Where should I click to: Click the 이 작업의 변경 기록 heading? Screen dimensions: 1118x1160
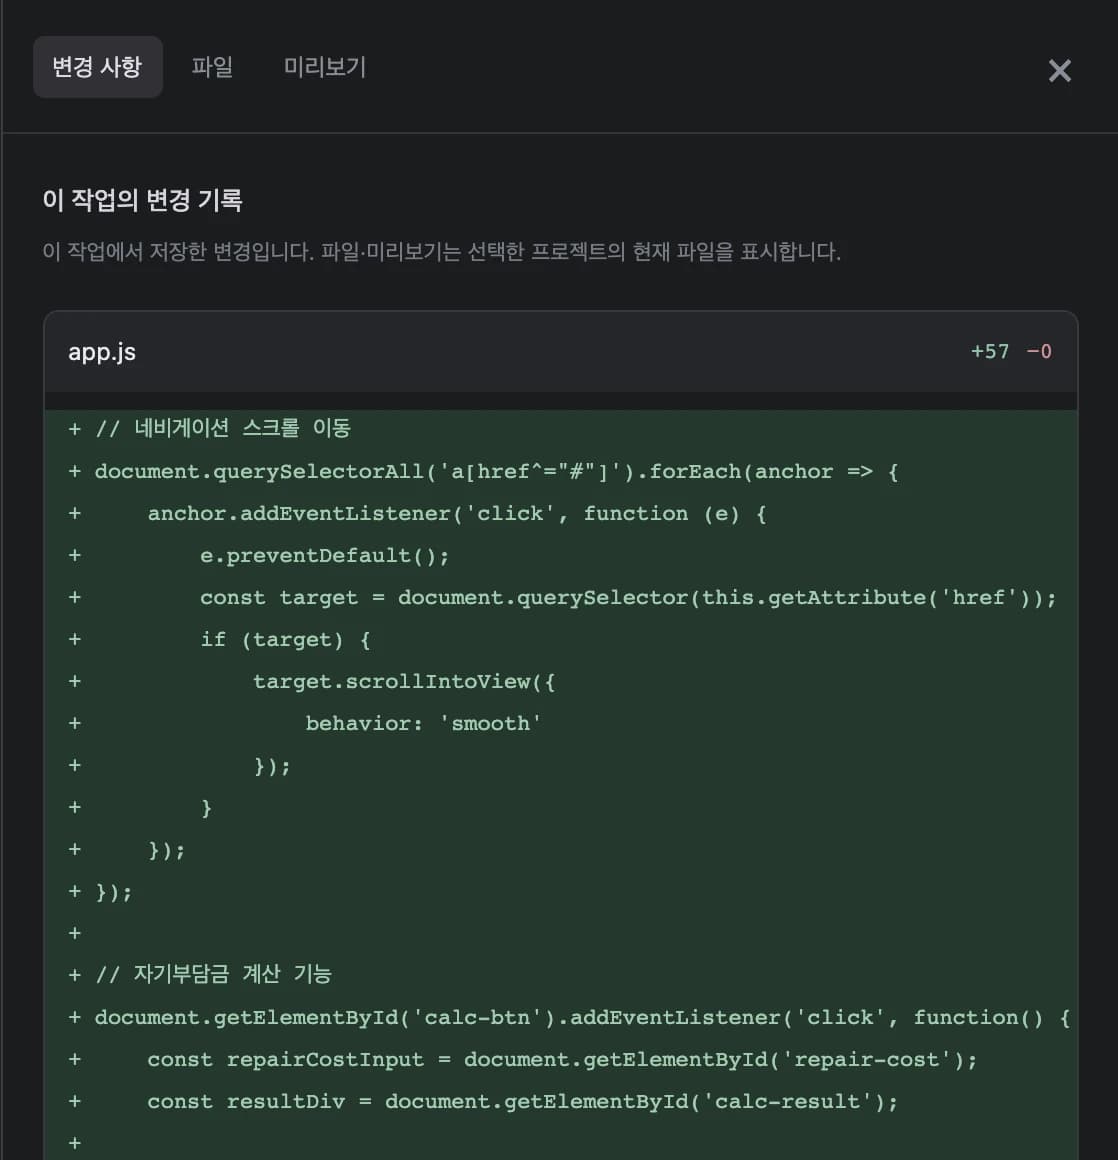coord(142,200)
